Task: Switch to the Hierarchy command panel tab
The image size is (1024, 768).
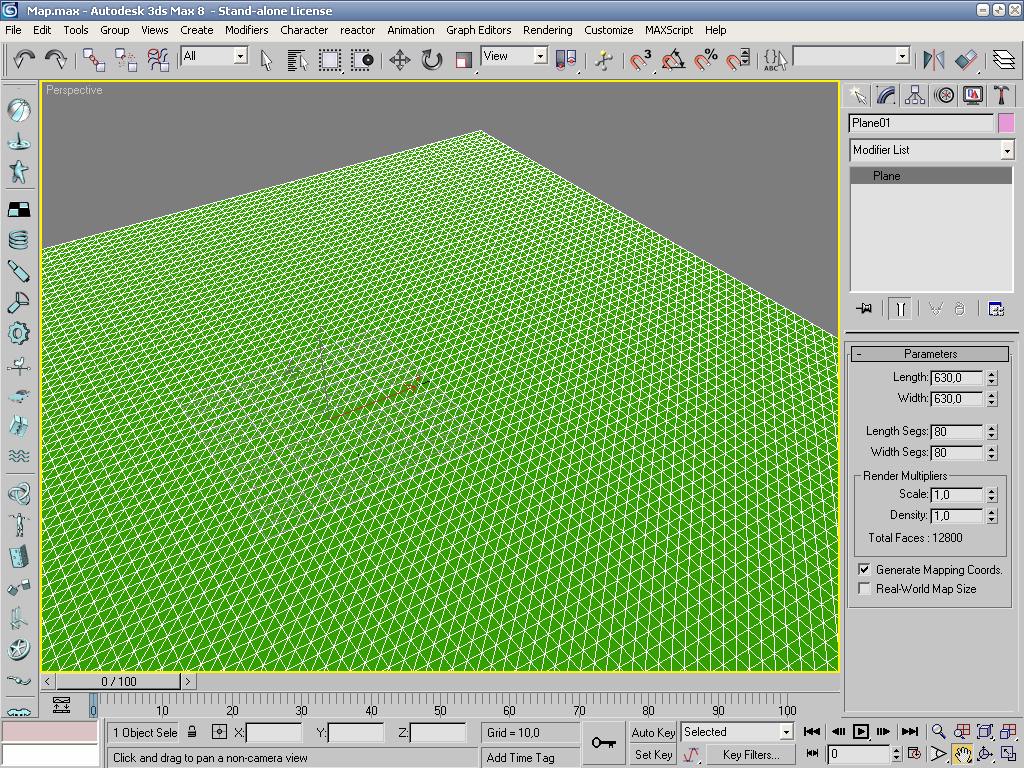Action: [x=914, y=95]
